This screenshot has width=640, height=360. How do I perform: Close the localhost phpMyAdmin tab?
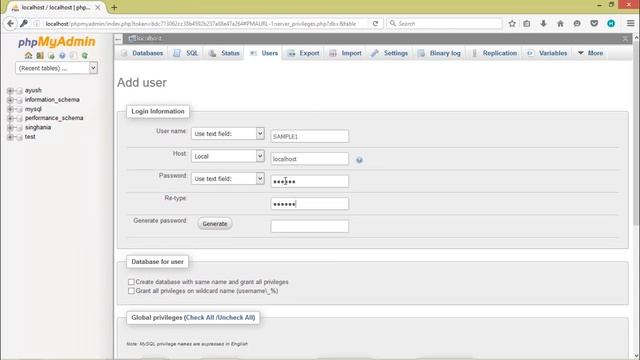tap(98, 7)
